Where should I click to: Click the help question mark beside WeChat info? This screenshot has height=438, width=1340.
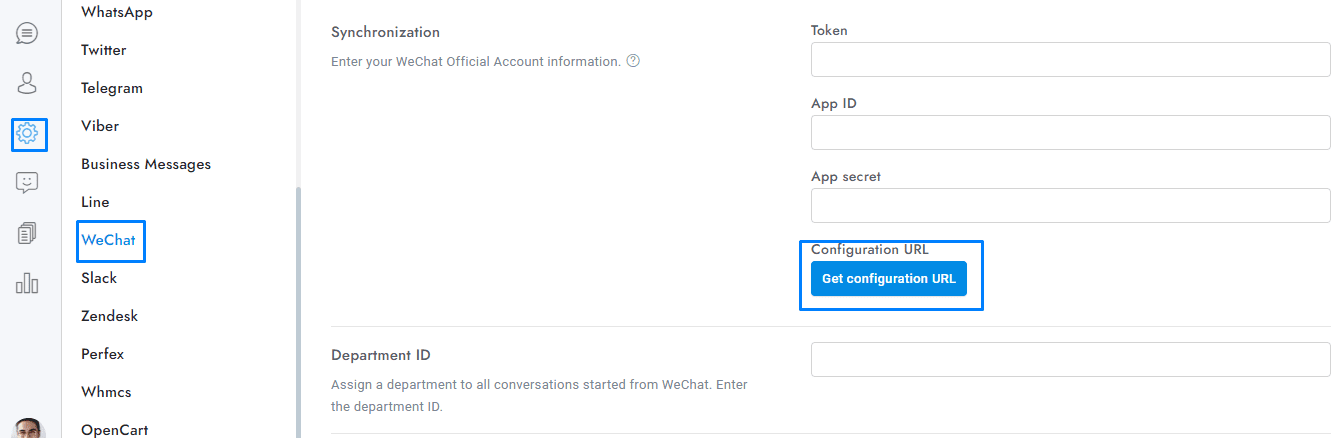click(x=633, y=61)
